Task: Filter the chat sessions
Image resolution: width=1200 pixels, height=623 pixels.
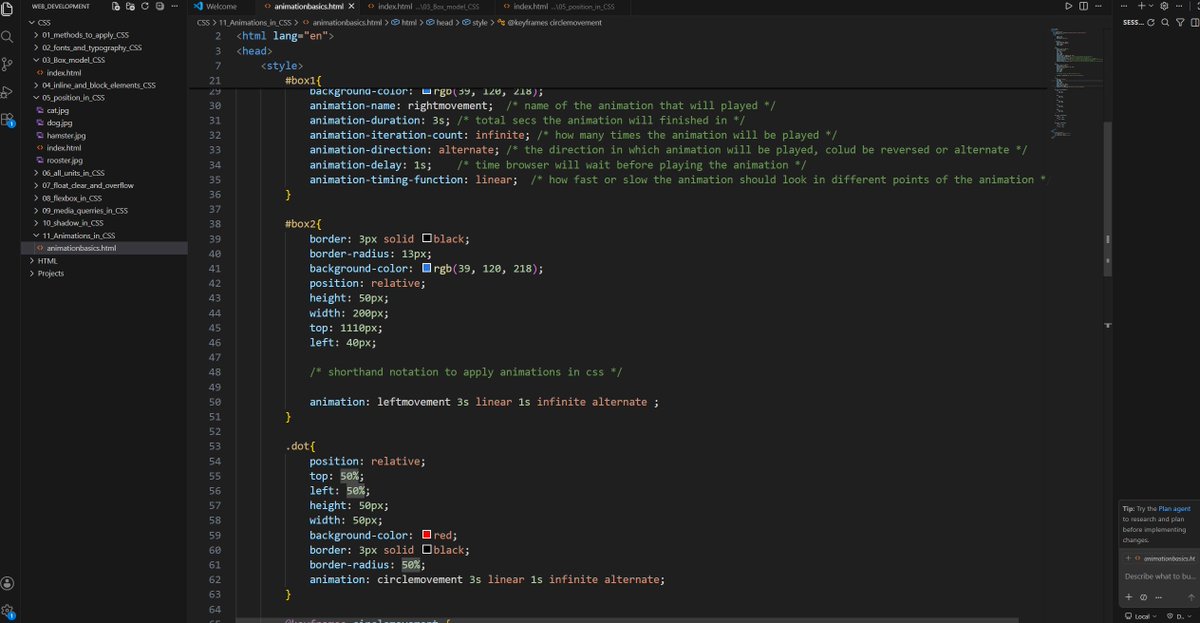Action: (x=1180, y=22)
